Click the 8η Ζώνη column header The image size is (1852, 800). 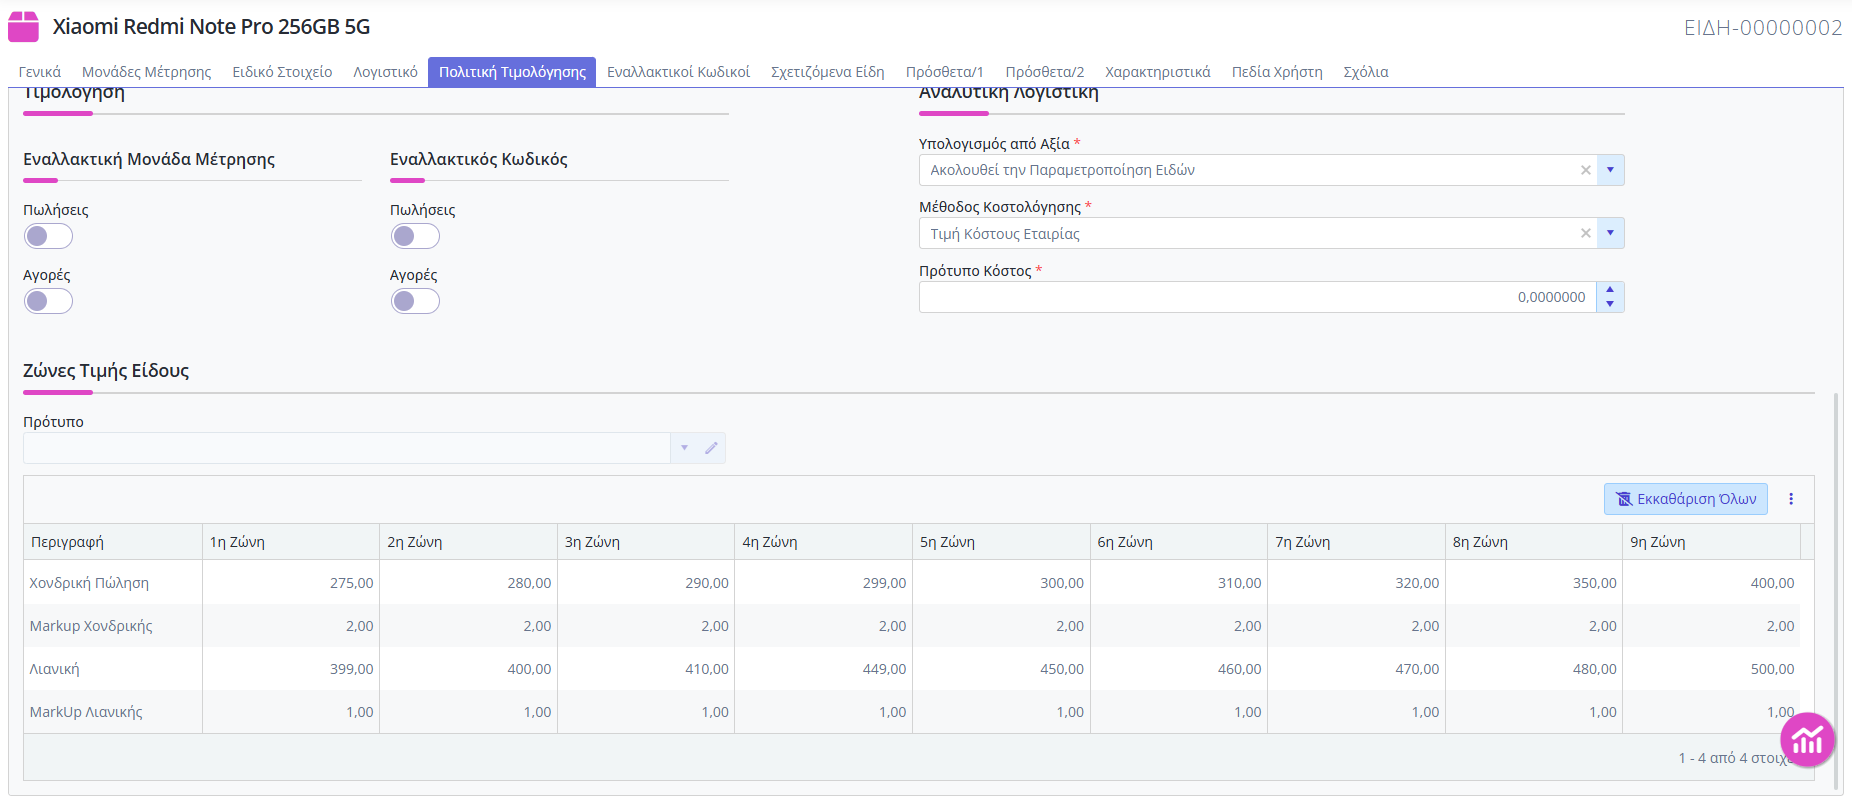1534,542
